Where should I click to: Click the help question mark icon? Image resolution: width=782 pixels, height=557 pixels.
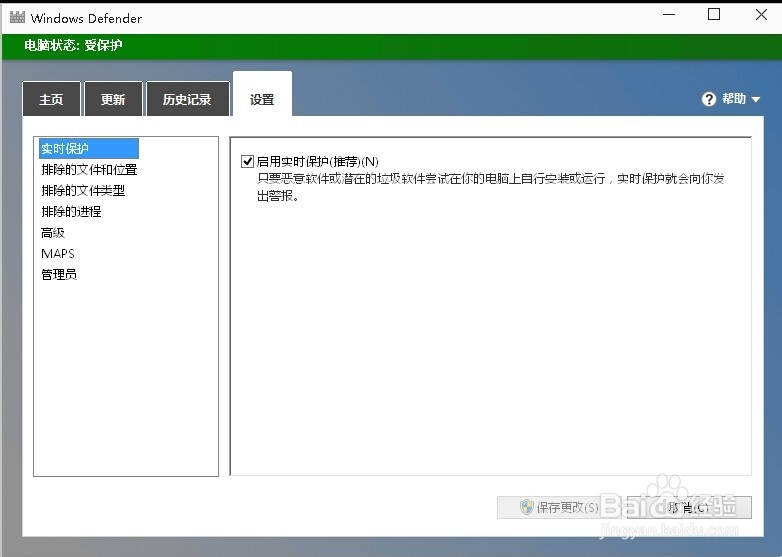(709, 99)
